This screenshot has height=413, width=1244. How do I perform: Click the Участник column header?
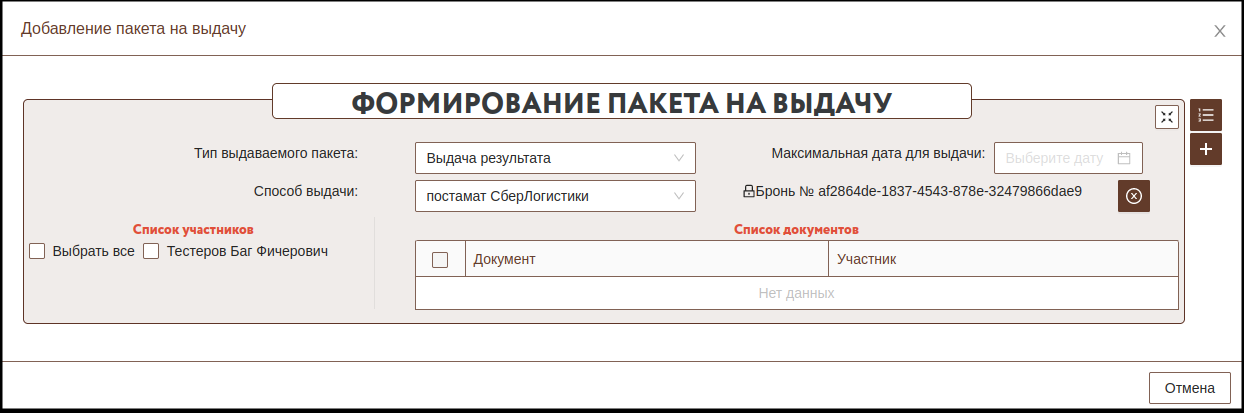(1002, 259)
